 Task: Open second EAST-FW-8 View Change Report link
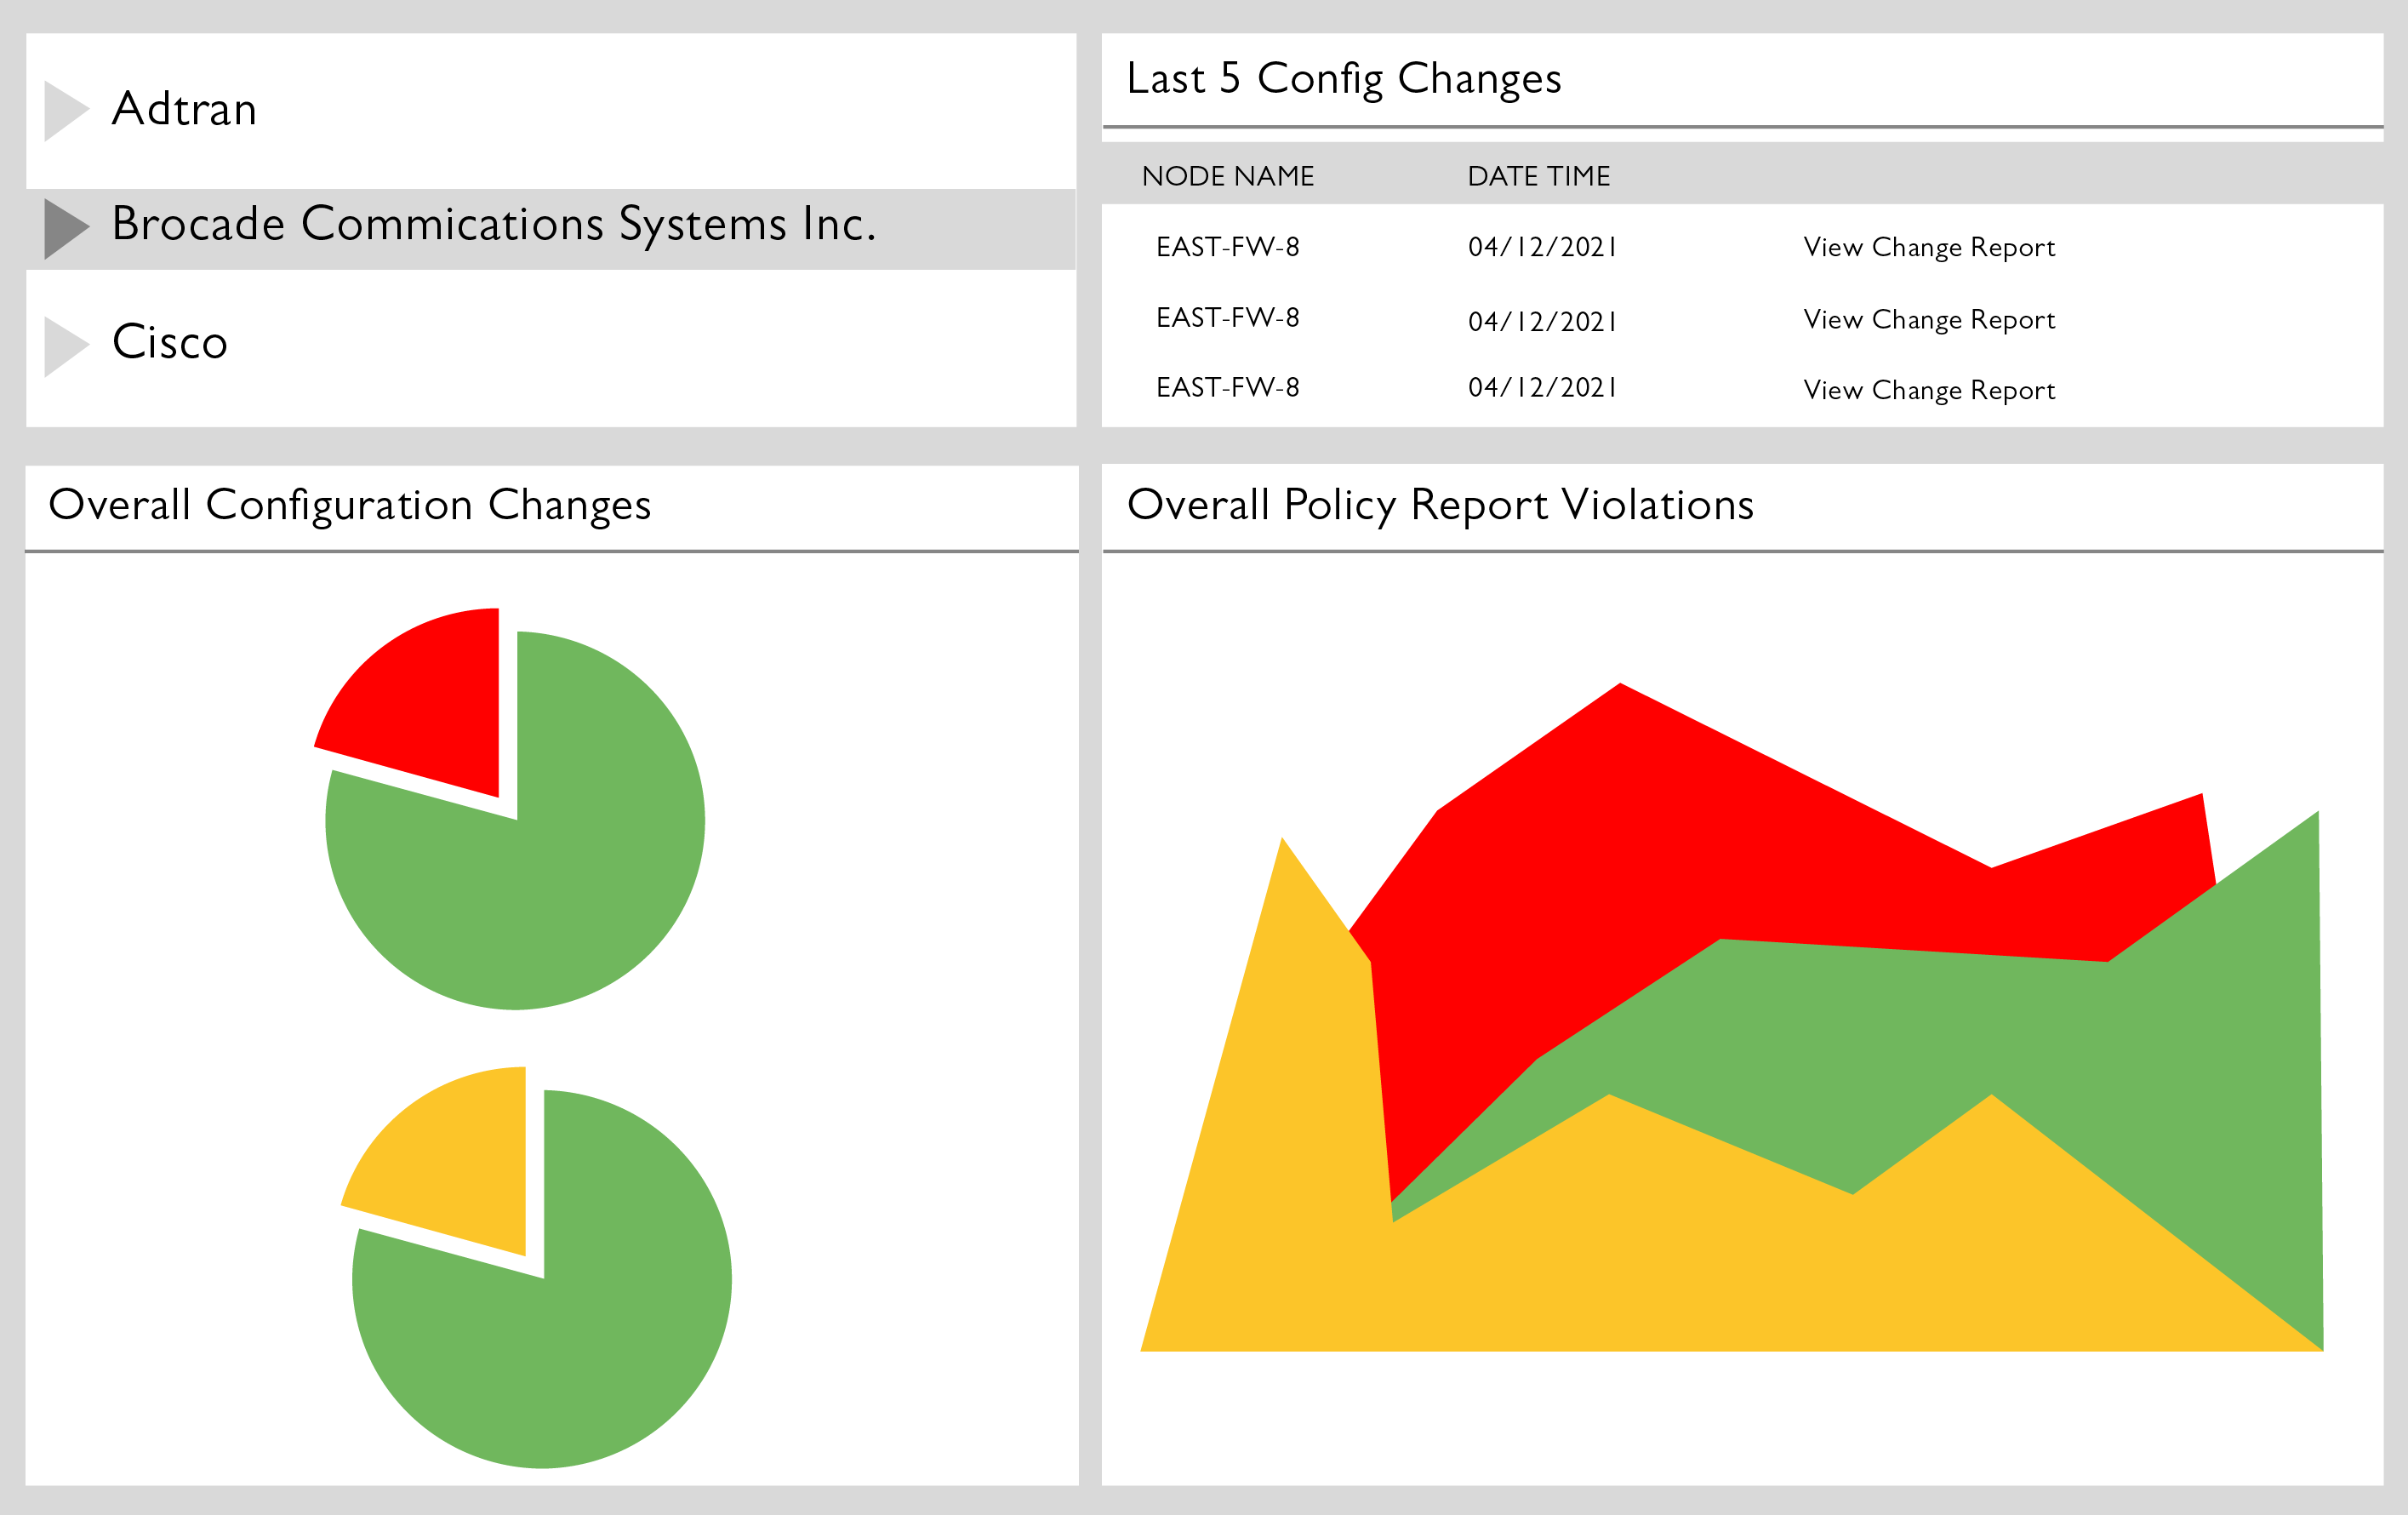coord(1929,320)
